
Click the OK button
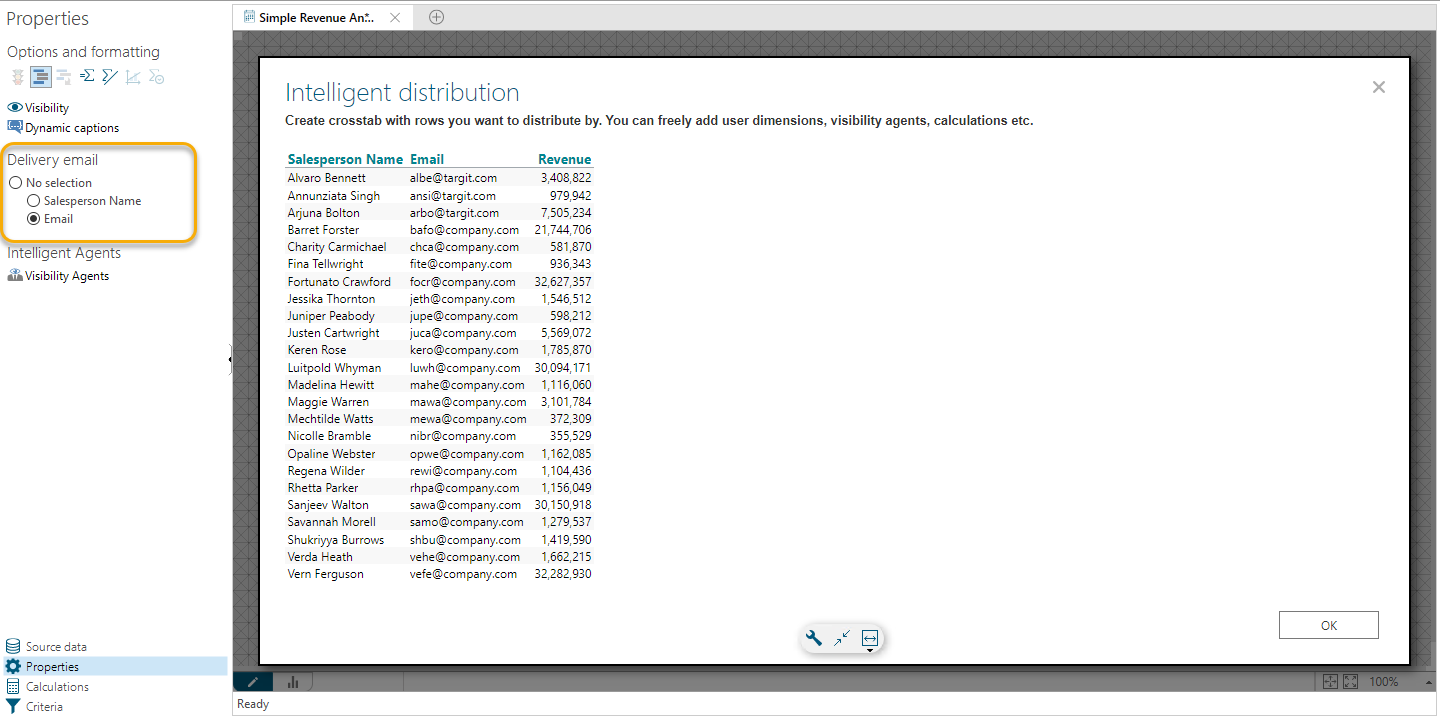click(1329, 625)
